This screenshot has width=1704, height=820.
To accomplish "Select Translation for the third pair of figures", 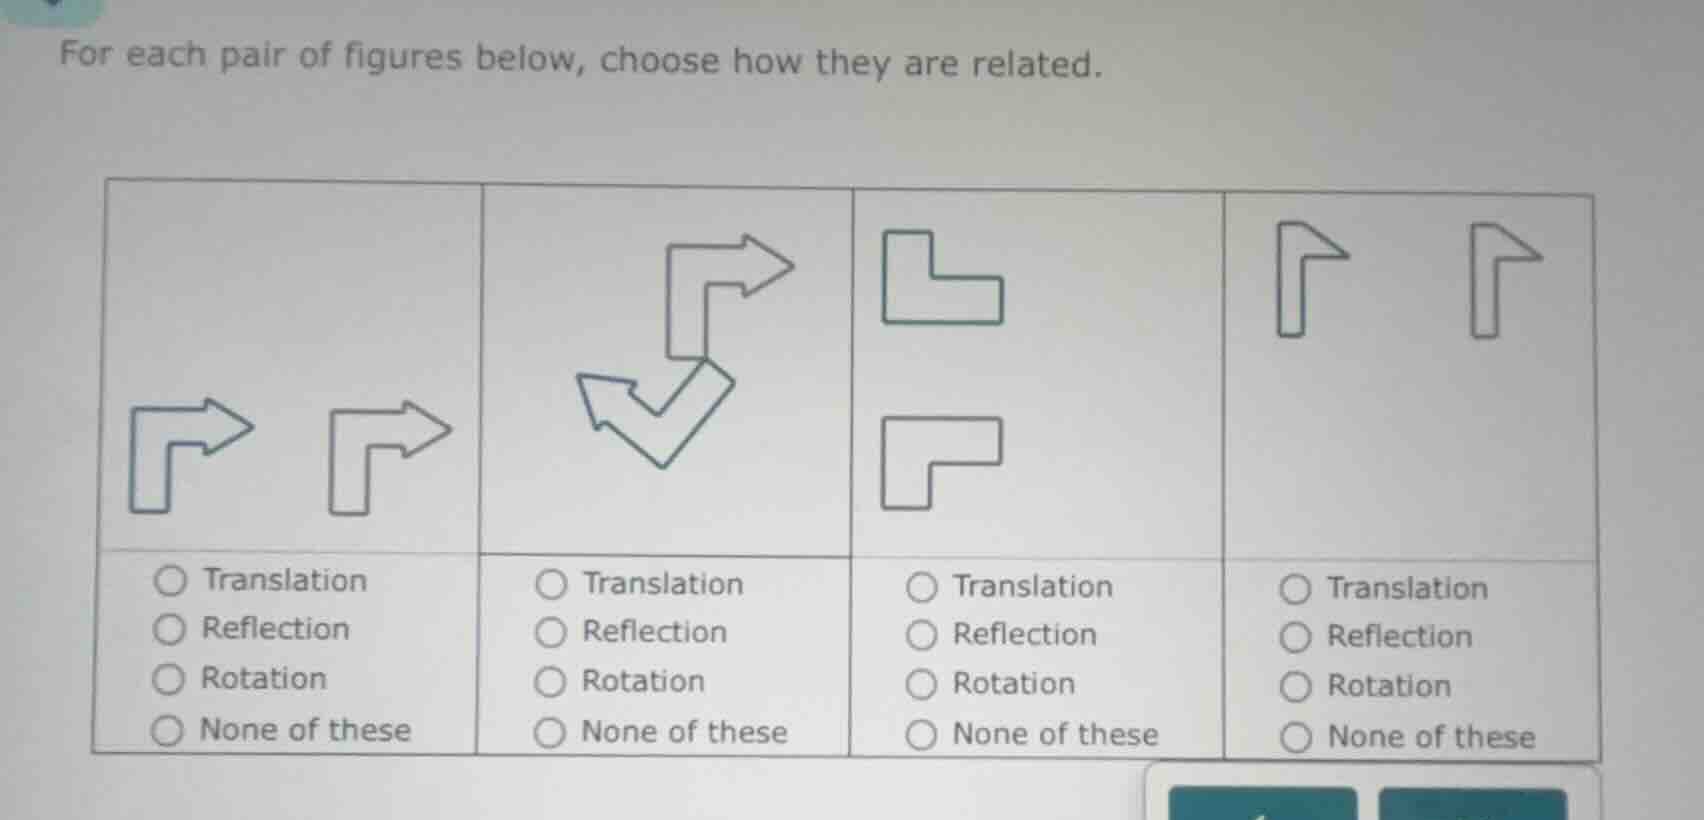I will click(x=923, y=585).
